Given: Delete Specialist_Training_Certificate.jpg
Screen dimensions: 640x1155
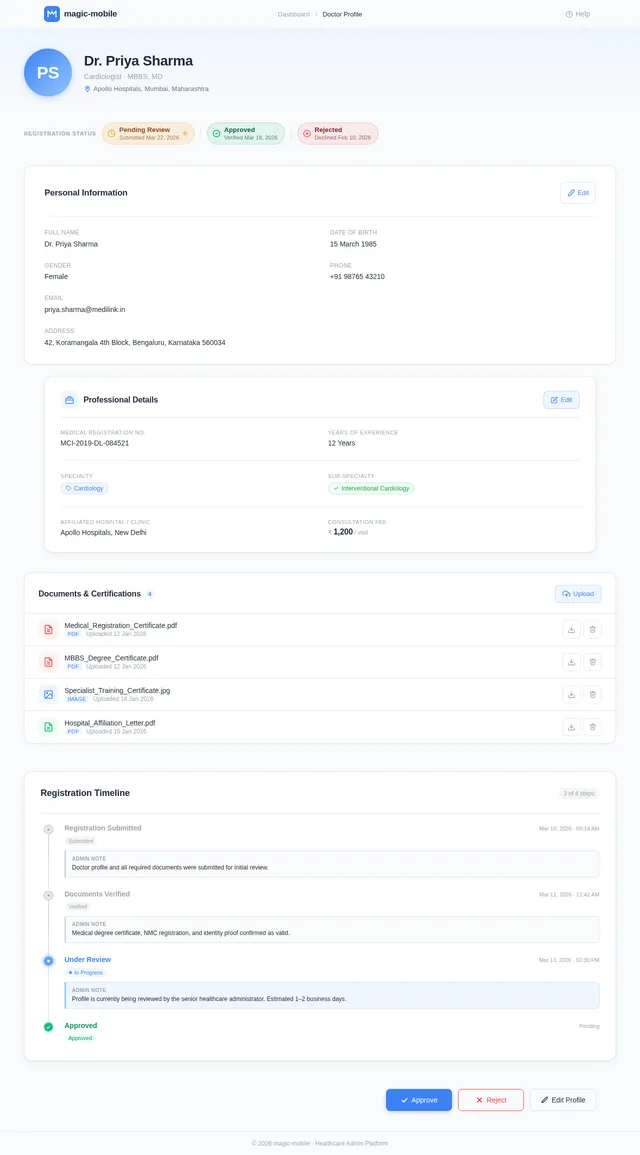Looking at the screenshot, I should click(592, 694).
